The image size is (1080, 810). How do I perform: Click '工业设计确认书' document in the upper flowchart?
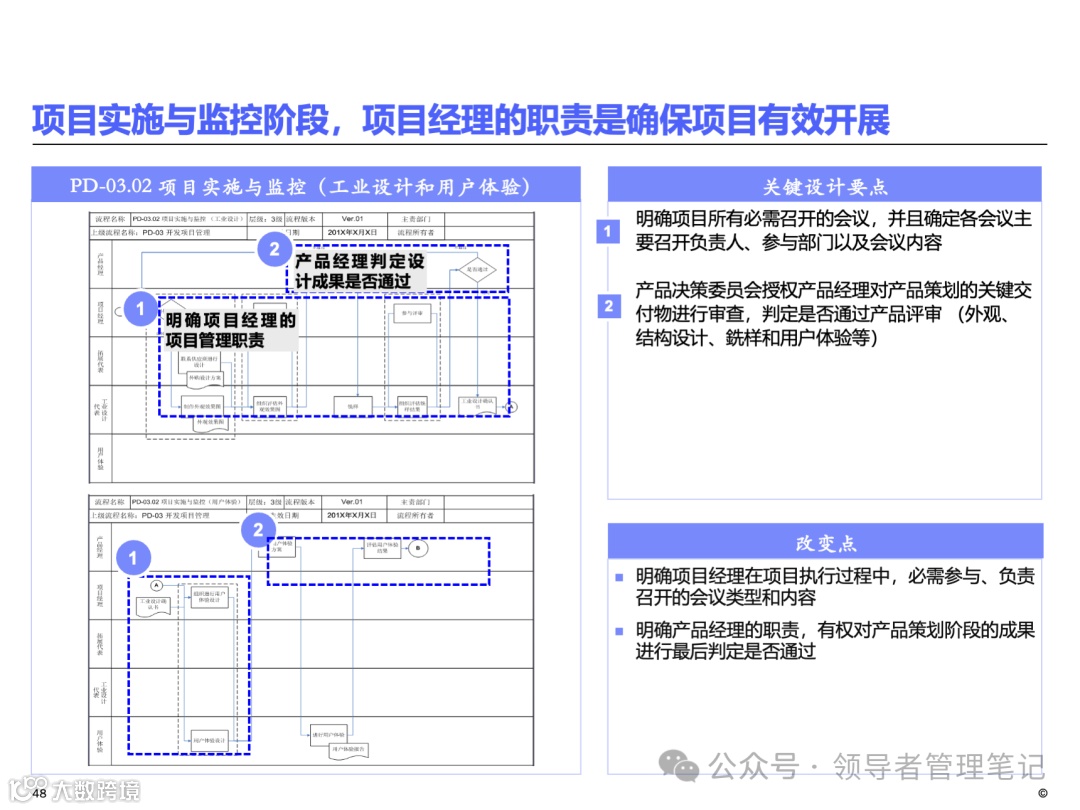tap(477, 406)
